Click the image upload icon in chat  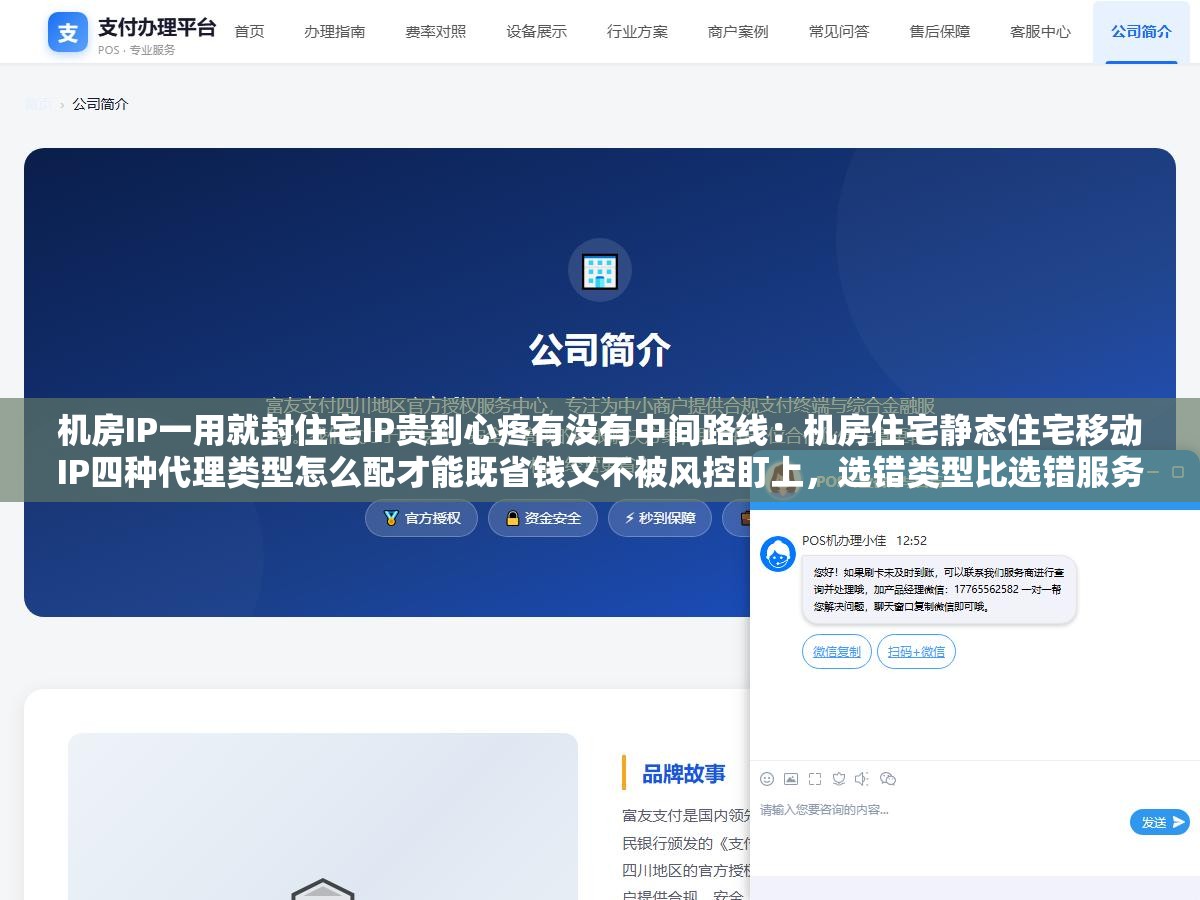791,779
